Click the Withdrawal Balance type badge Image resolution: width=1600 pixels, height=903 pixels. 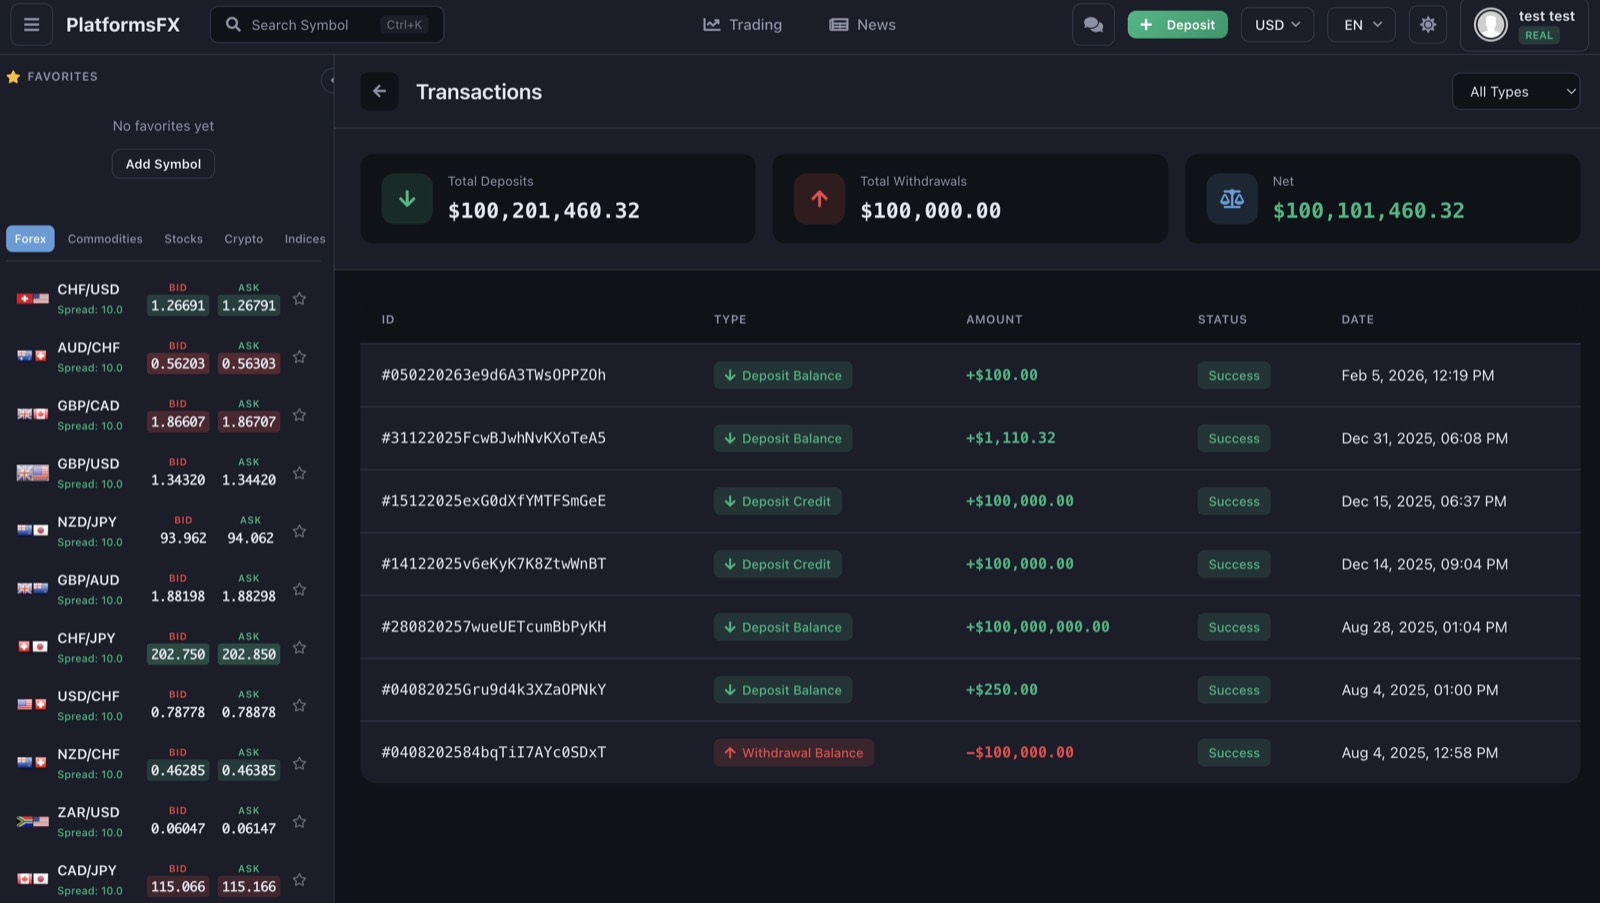click(x=793, y=753)
